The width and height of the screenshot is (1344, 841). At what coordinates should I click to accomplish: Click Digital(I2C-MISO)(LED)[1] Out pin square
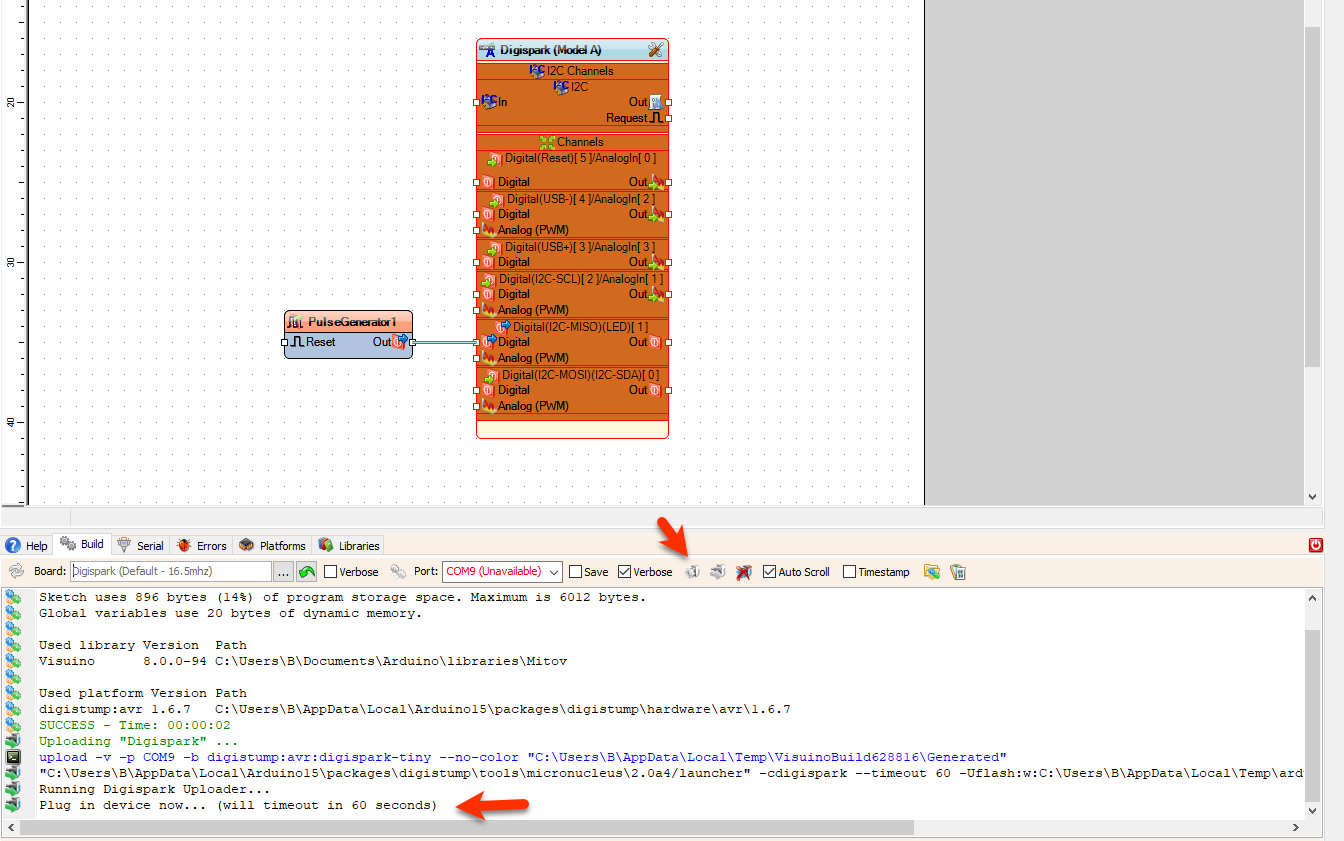click(x=668, y=342)
